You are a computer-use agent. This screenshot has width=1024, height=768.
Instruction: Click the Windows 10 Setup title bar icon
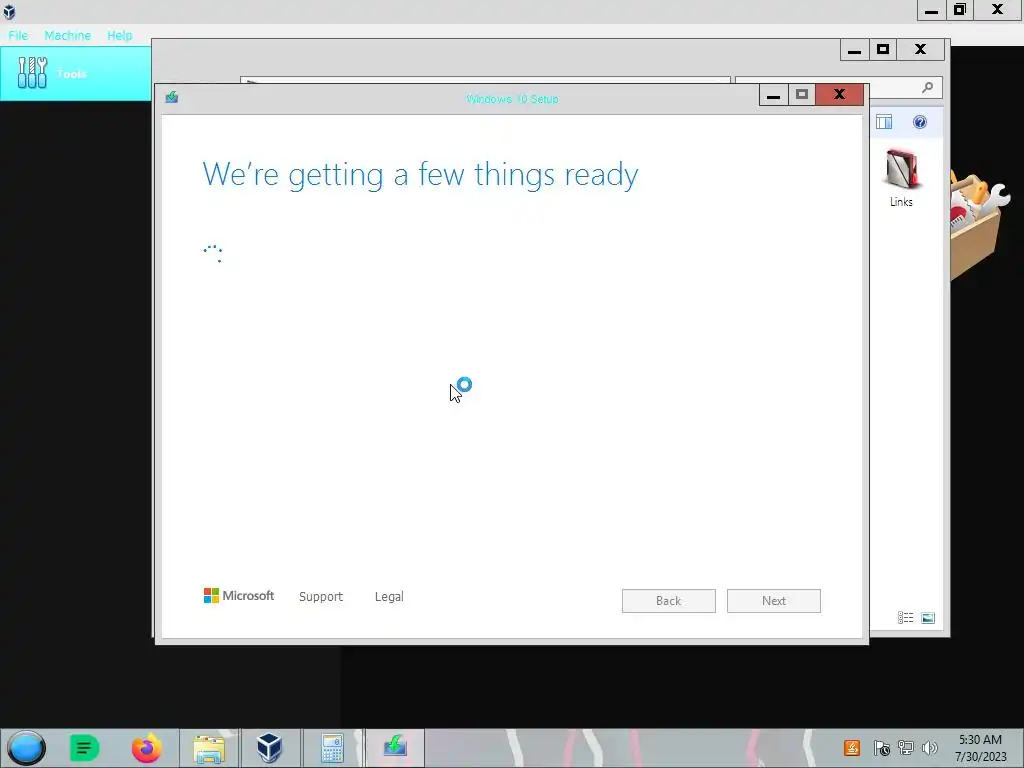[x=172, y=97]
